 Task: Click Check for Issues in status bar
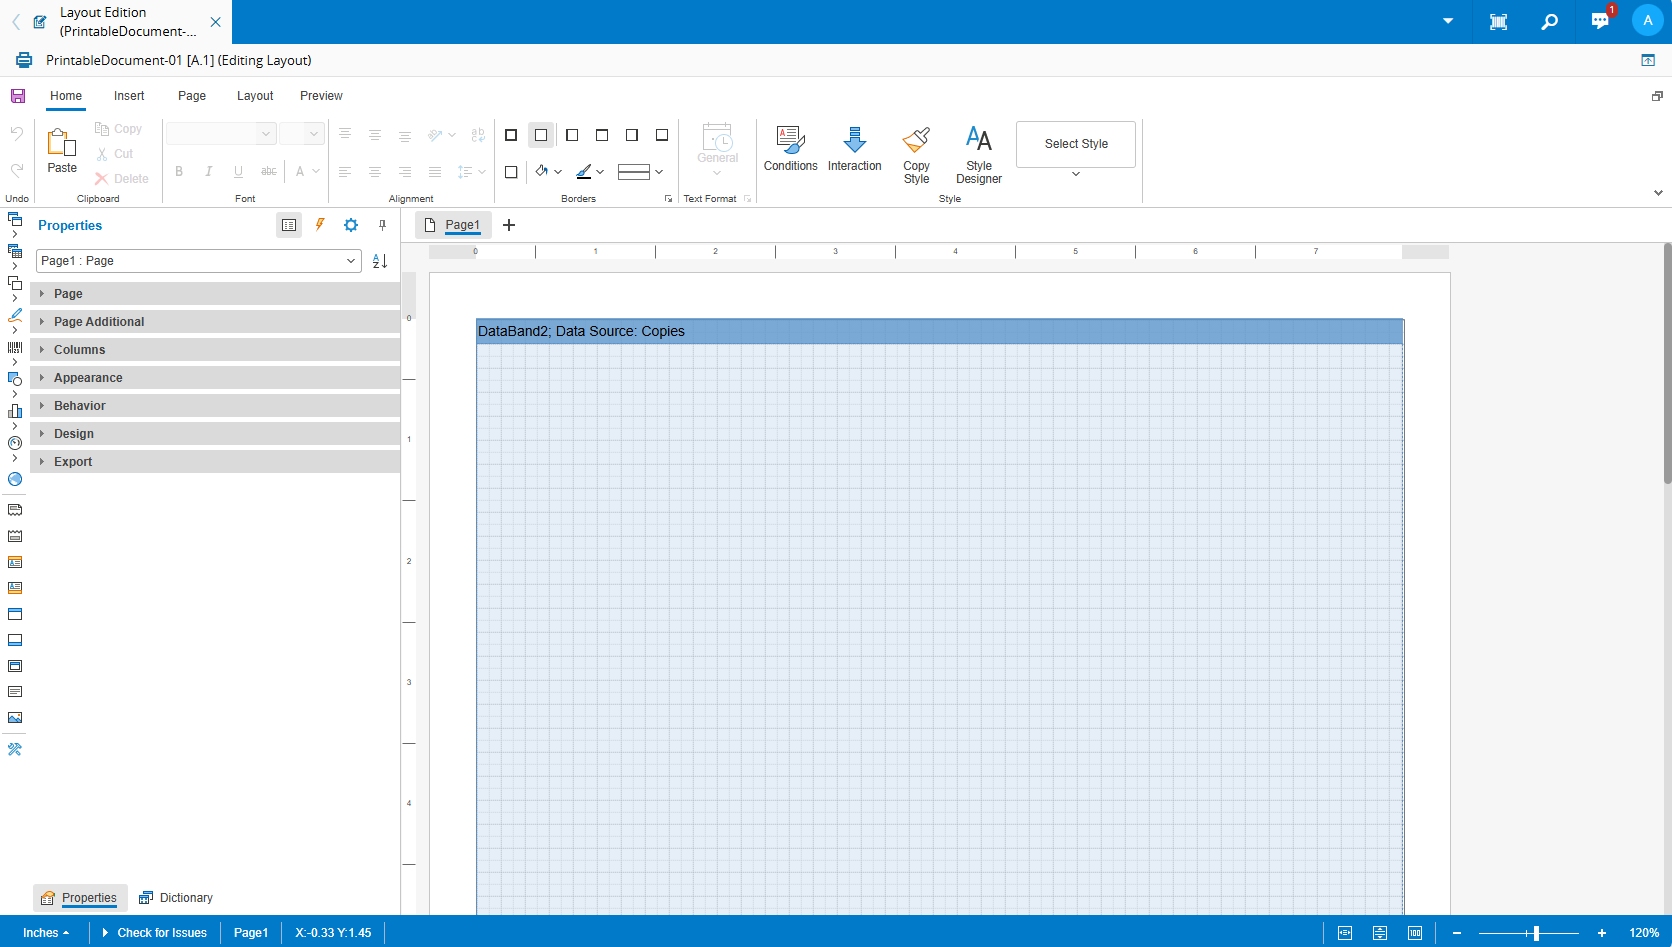[x=161, y=933]
